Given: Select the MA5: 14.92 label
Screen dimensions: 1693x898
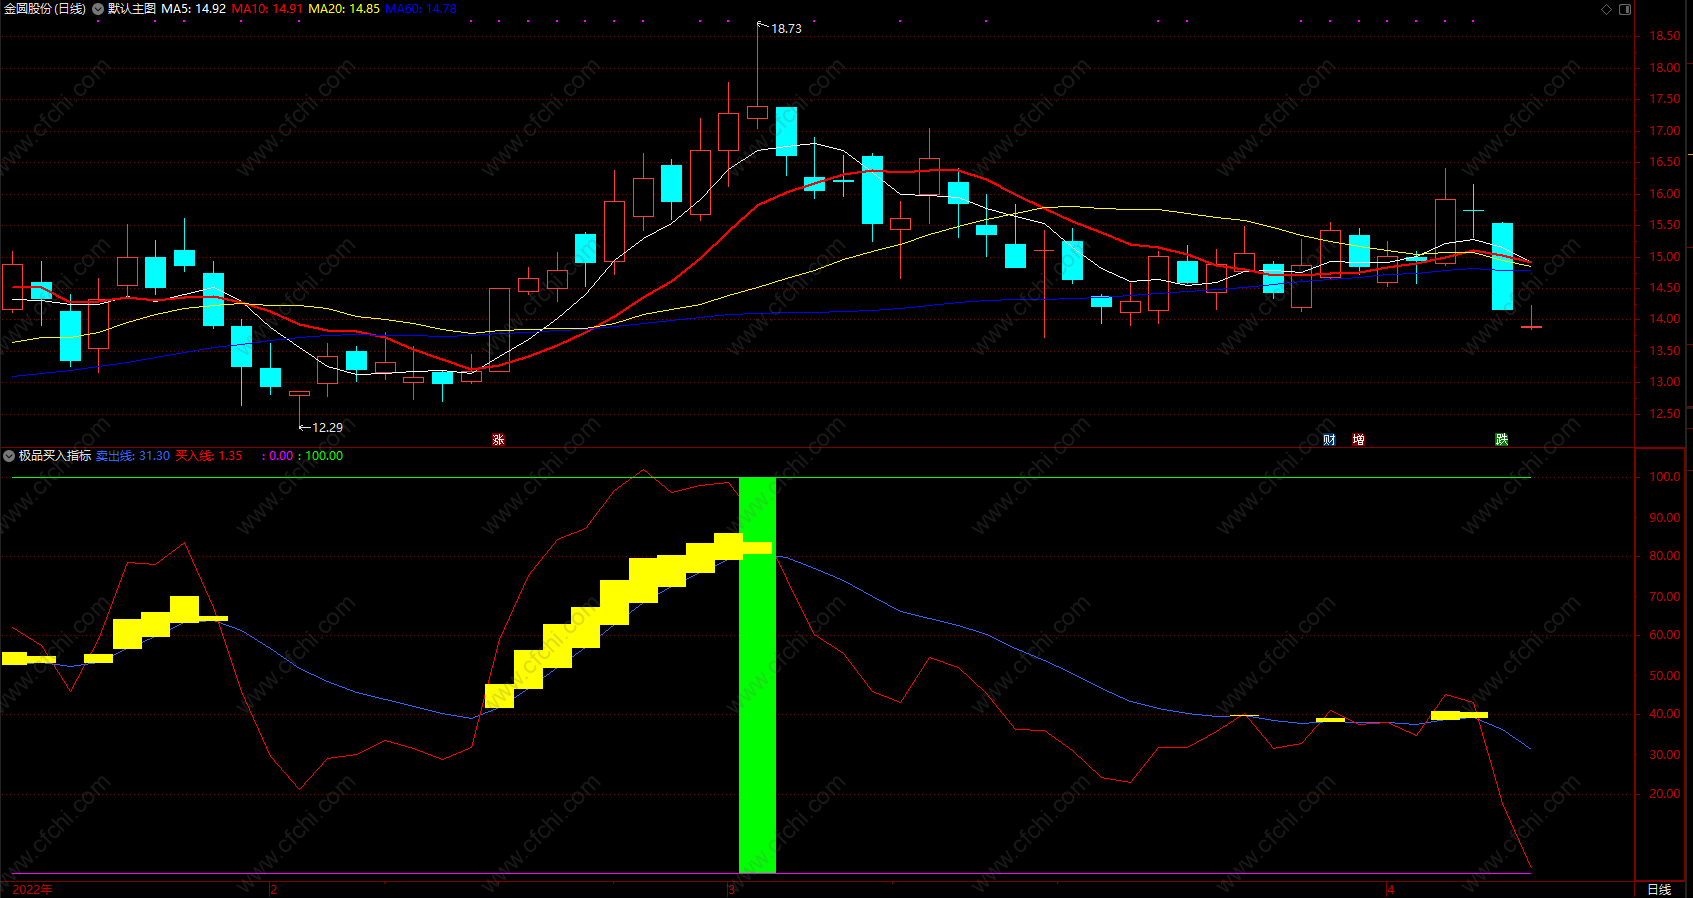Looking at the screenshot, I should coord(193,9).
